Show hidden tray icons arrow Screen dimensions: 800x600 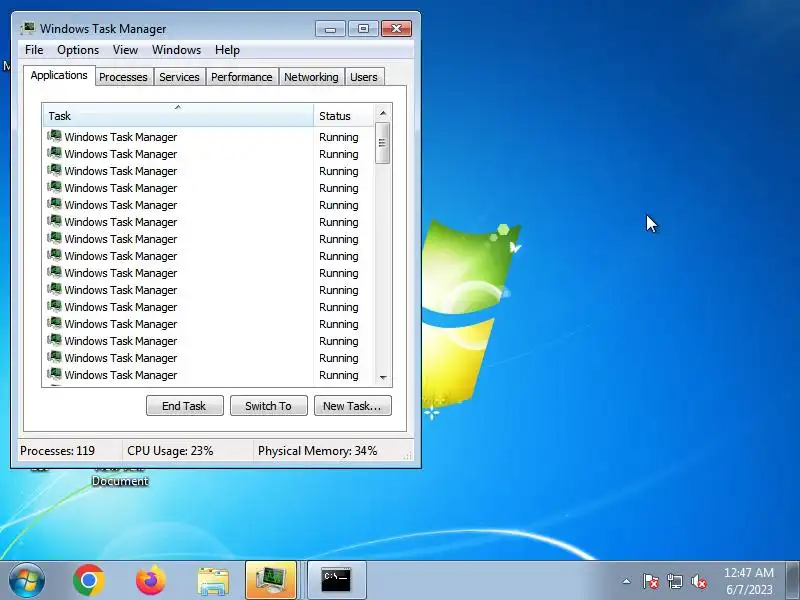627,581
